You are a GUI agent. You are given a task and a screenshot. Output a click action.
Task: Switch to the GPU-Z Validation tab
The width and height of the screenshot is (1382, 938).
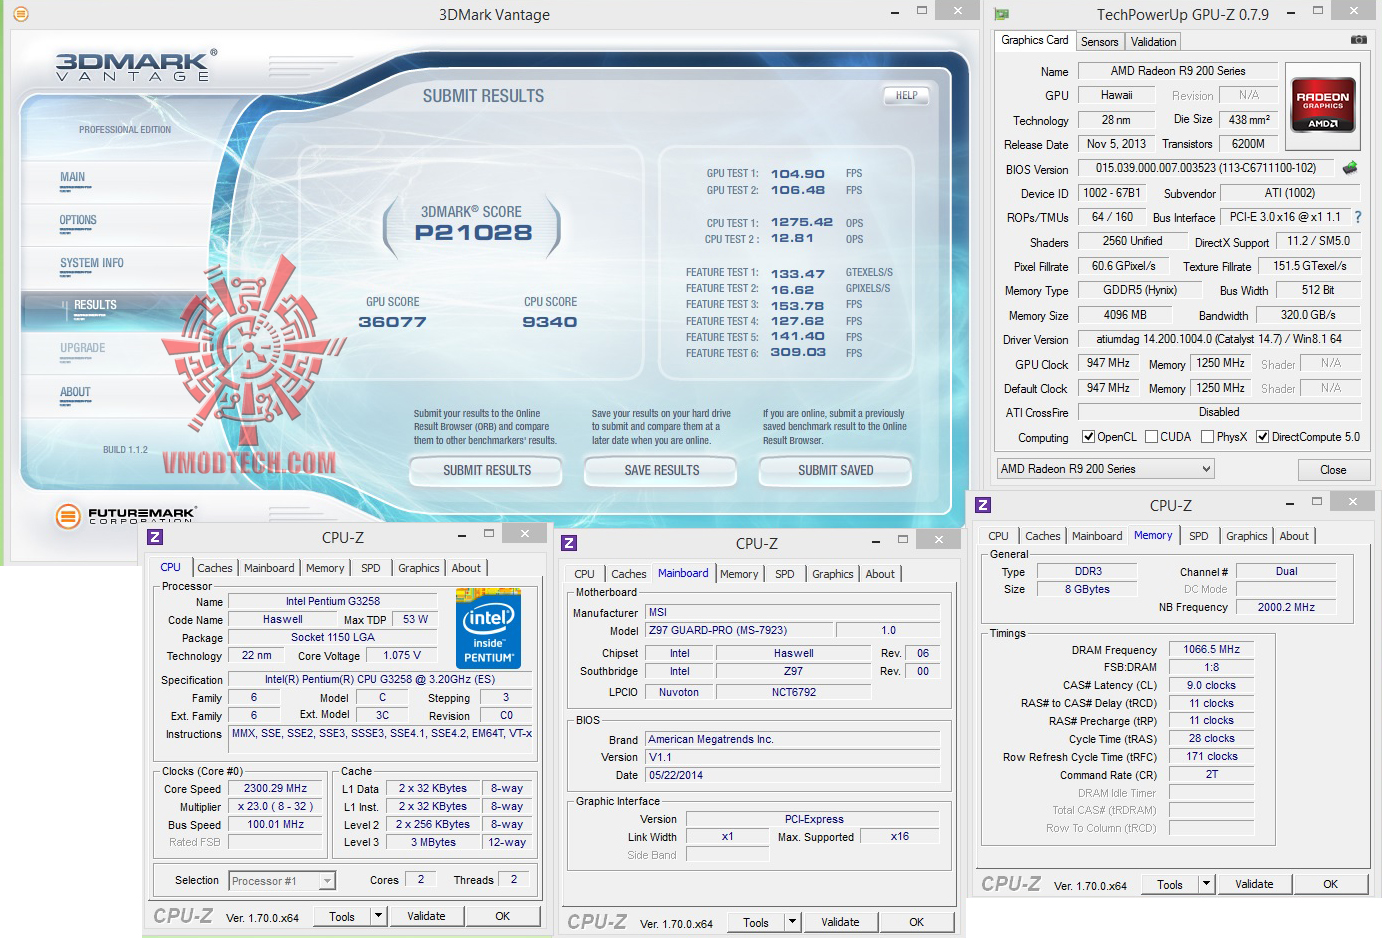pos(1153,42)
